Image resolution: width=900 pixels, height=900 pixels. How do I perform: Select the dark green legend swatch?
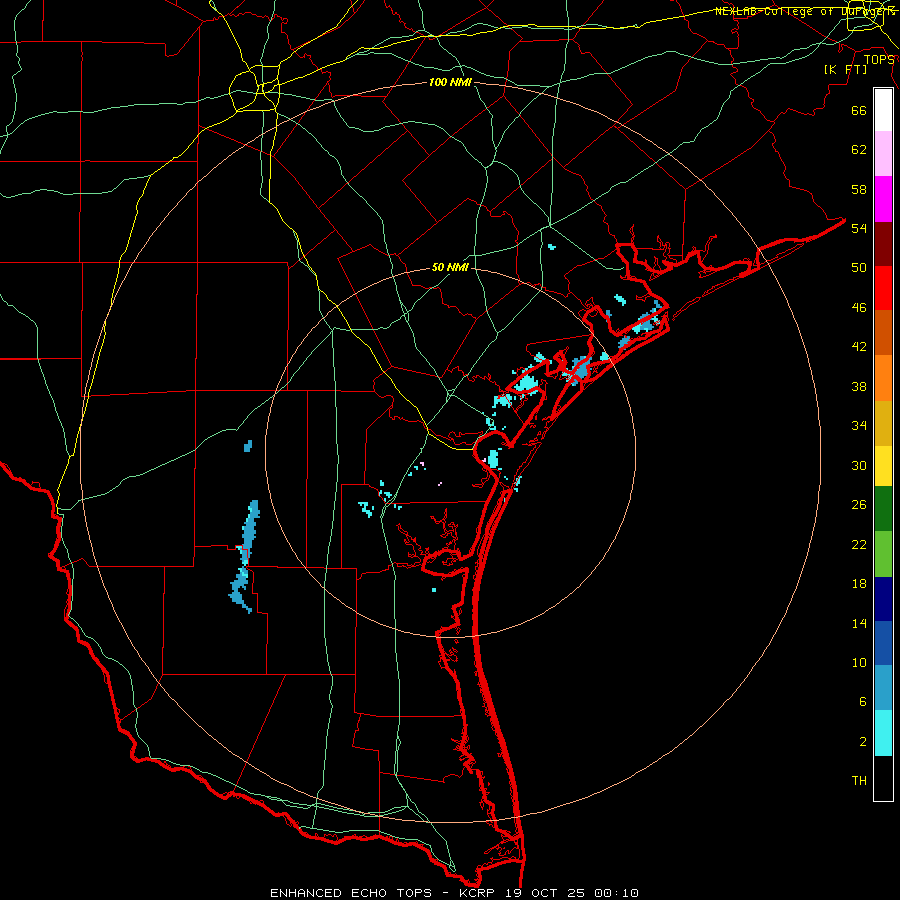tap(883, 509)
